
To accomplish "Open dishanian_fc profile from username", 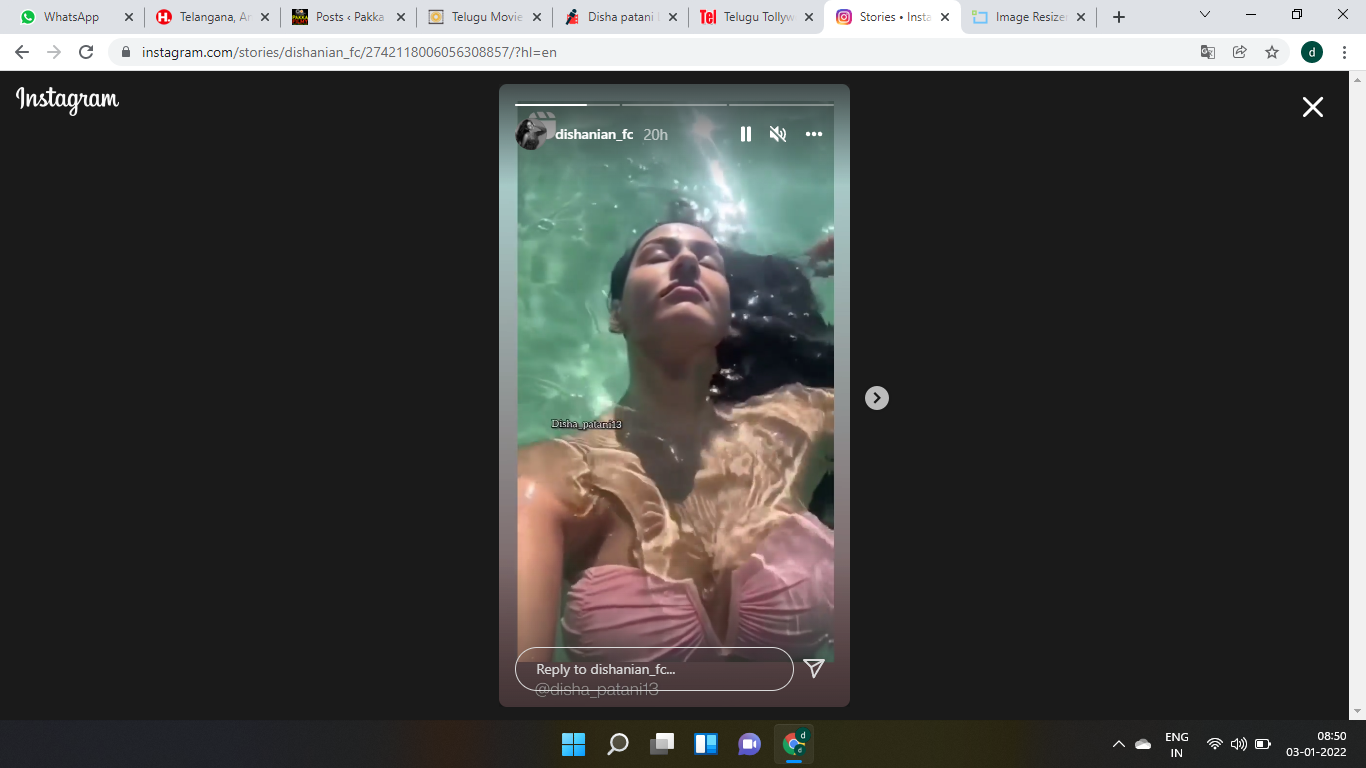I will pyautogui.click(x=594, y=134).
